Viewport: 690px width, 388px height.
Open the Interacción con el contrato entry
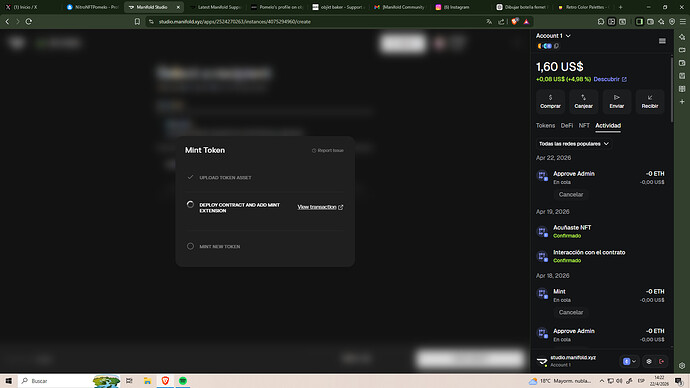[x=601, y=256]
